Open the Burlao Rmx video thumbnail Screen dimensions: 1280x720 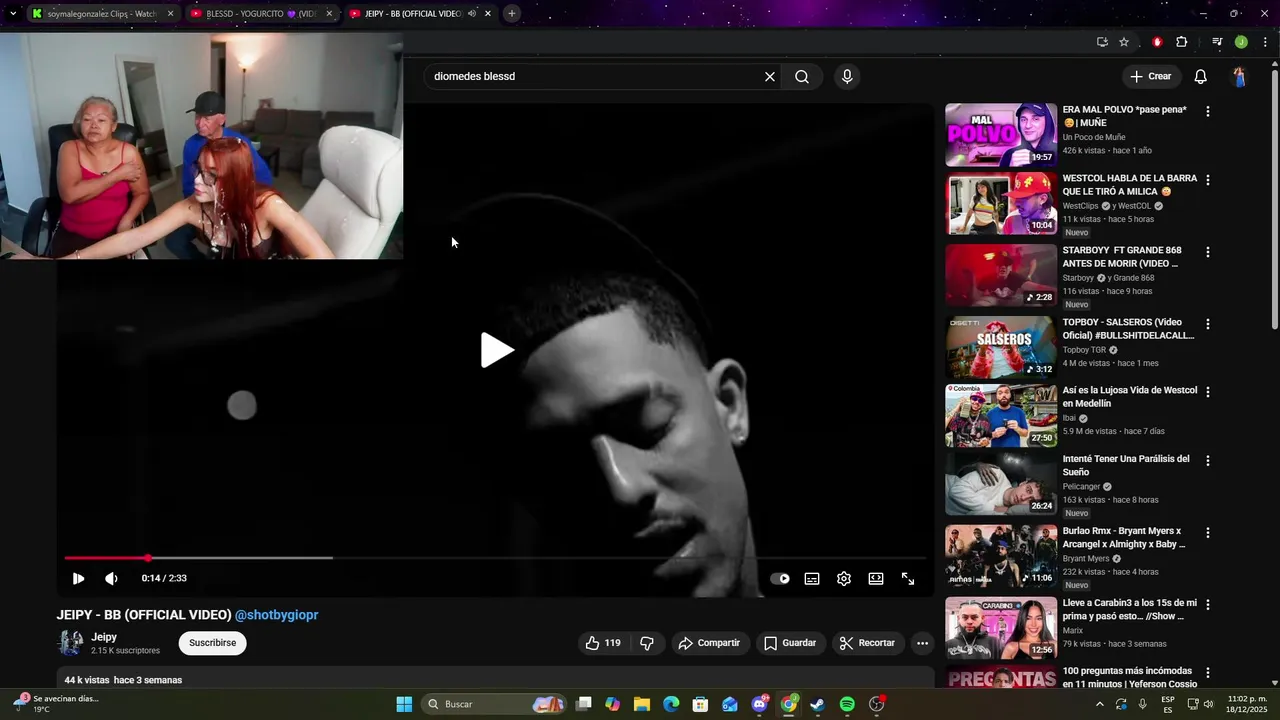1001,556
